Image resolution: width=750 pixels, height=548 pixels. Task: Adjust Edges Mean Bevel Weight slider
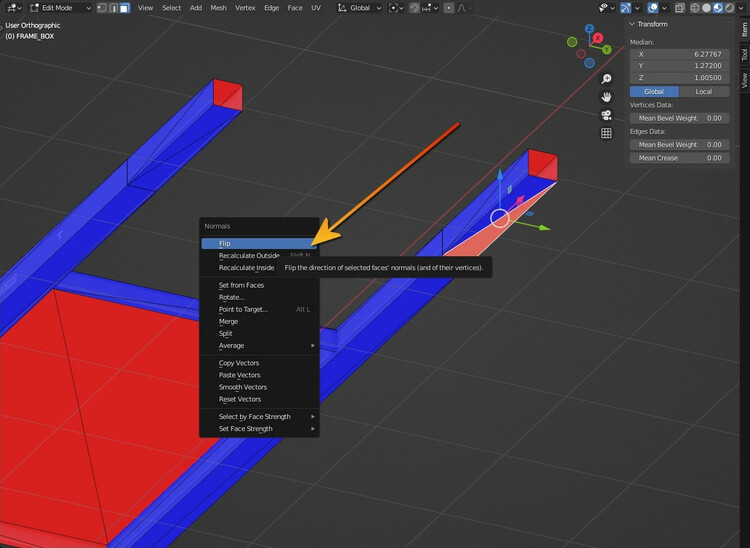[679, 144]
